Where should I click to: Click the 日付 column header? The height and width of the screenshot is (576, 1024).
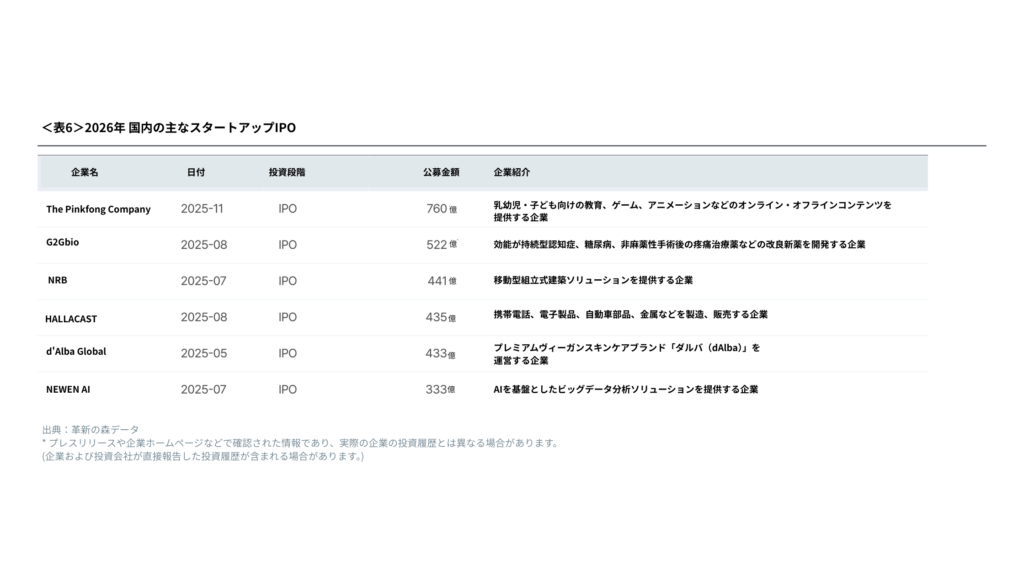click(x=196, y=173)
